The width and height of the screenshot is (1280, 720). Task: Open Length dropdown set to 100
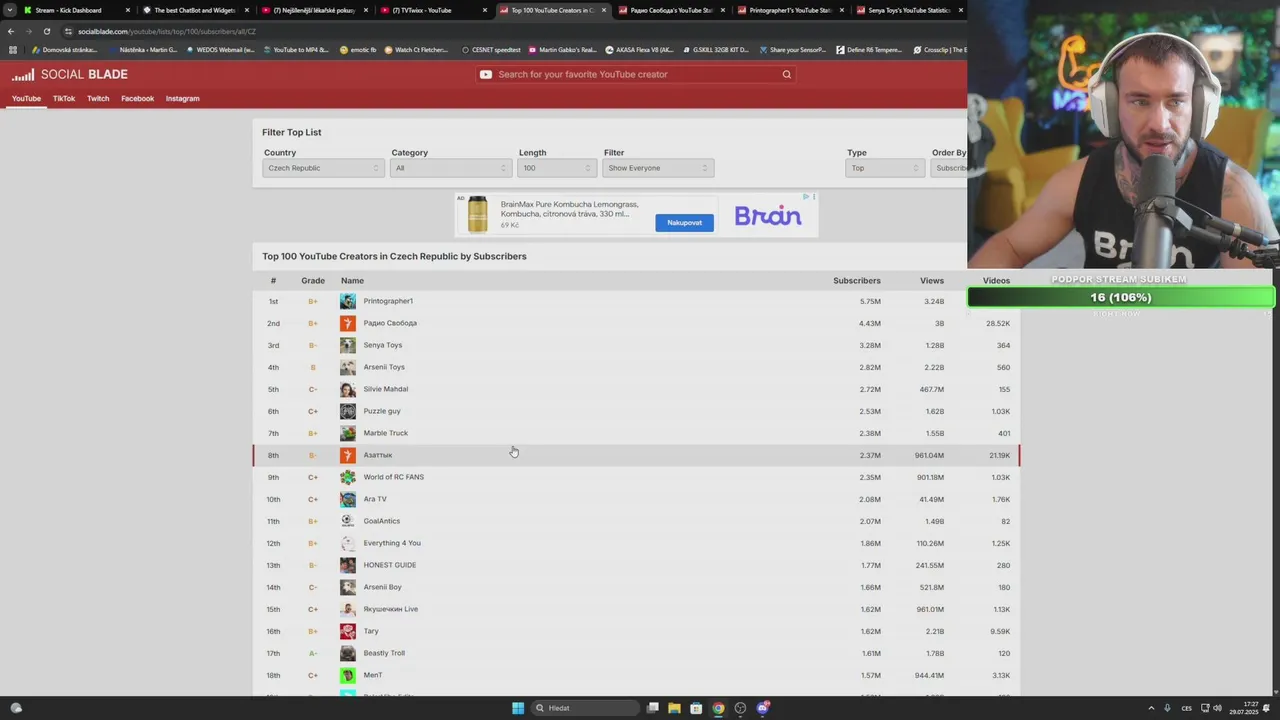click(557, 168)
